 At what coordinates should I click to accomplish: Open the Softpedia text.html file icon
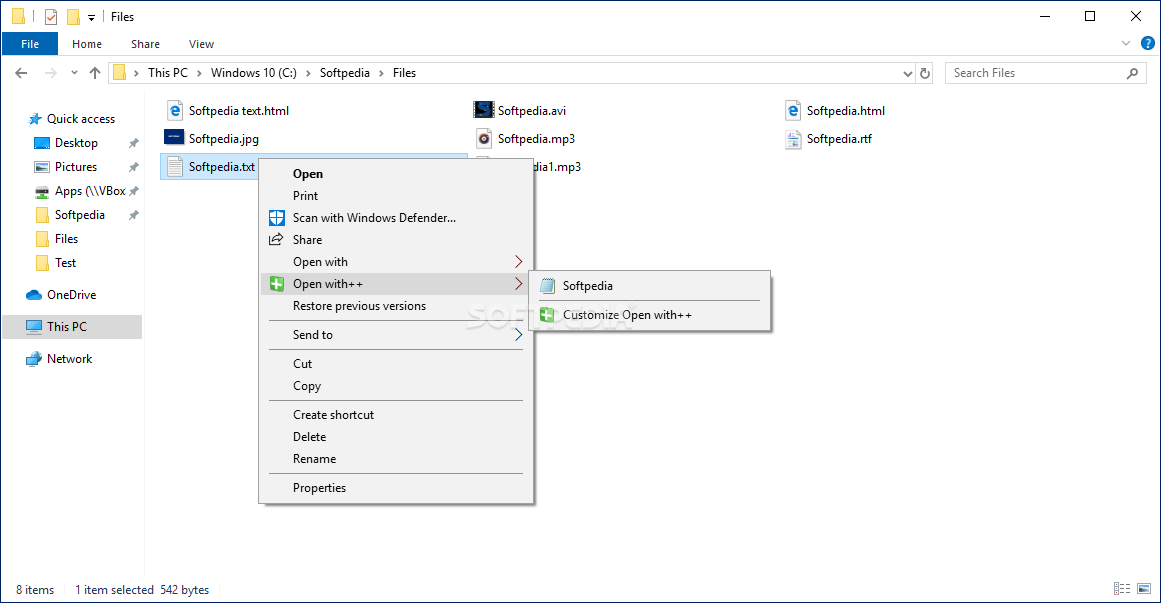click(175, 110)
